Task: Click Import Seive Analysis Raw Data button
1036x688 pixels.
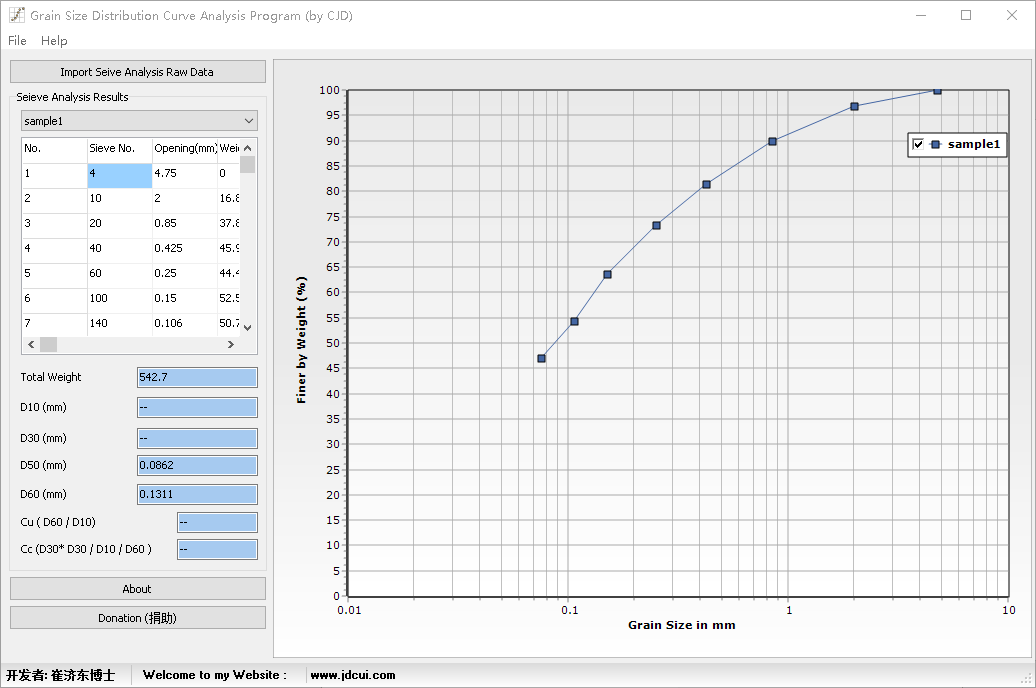Action: [137, 72]
